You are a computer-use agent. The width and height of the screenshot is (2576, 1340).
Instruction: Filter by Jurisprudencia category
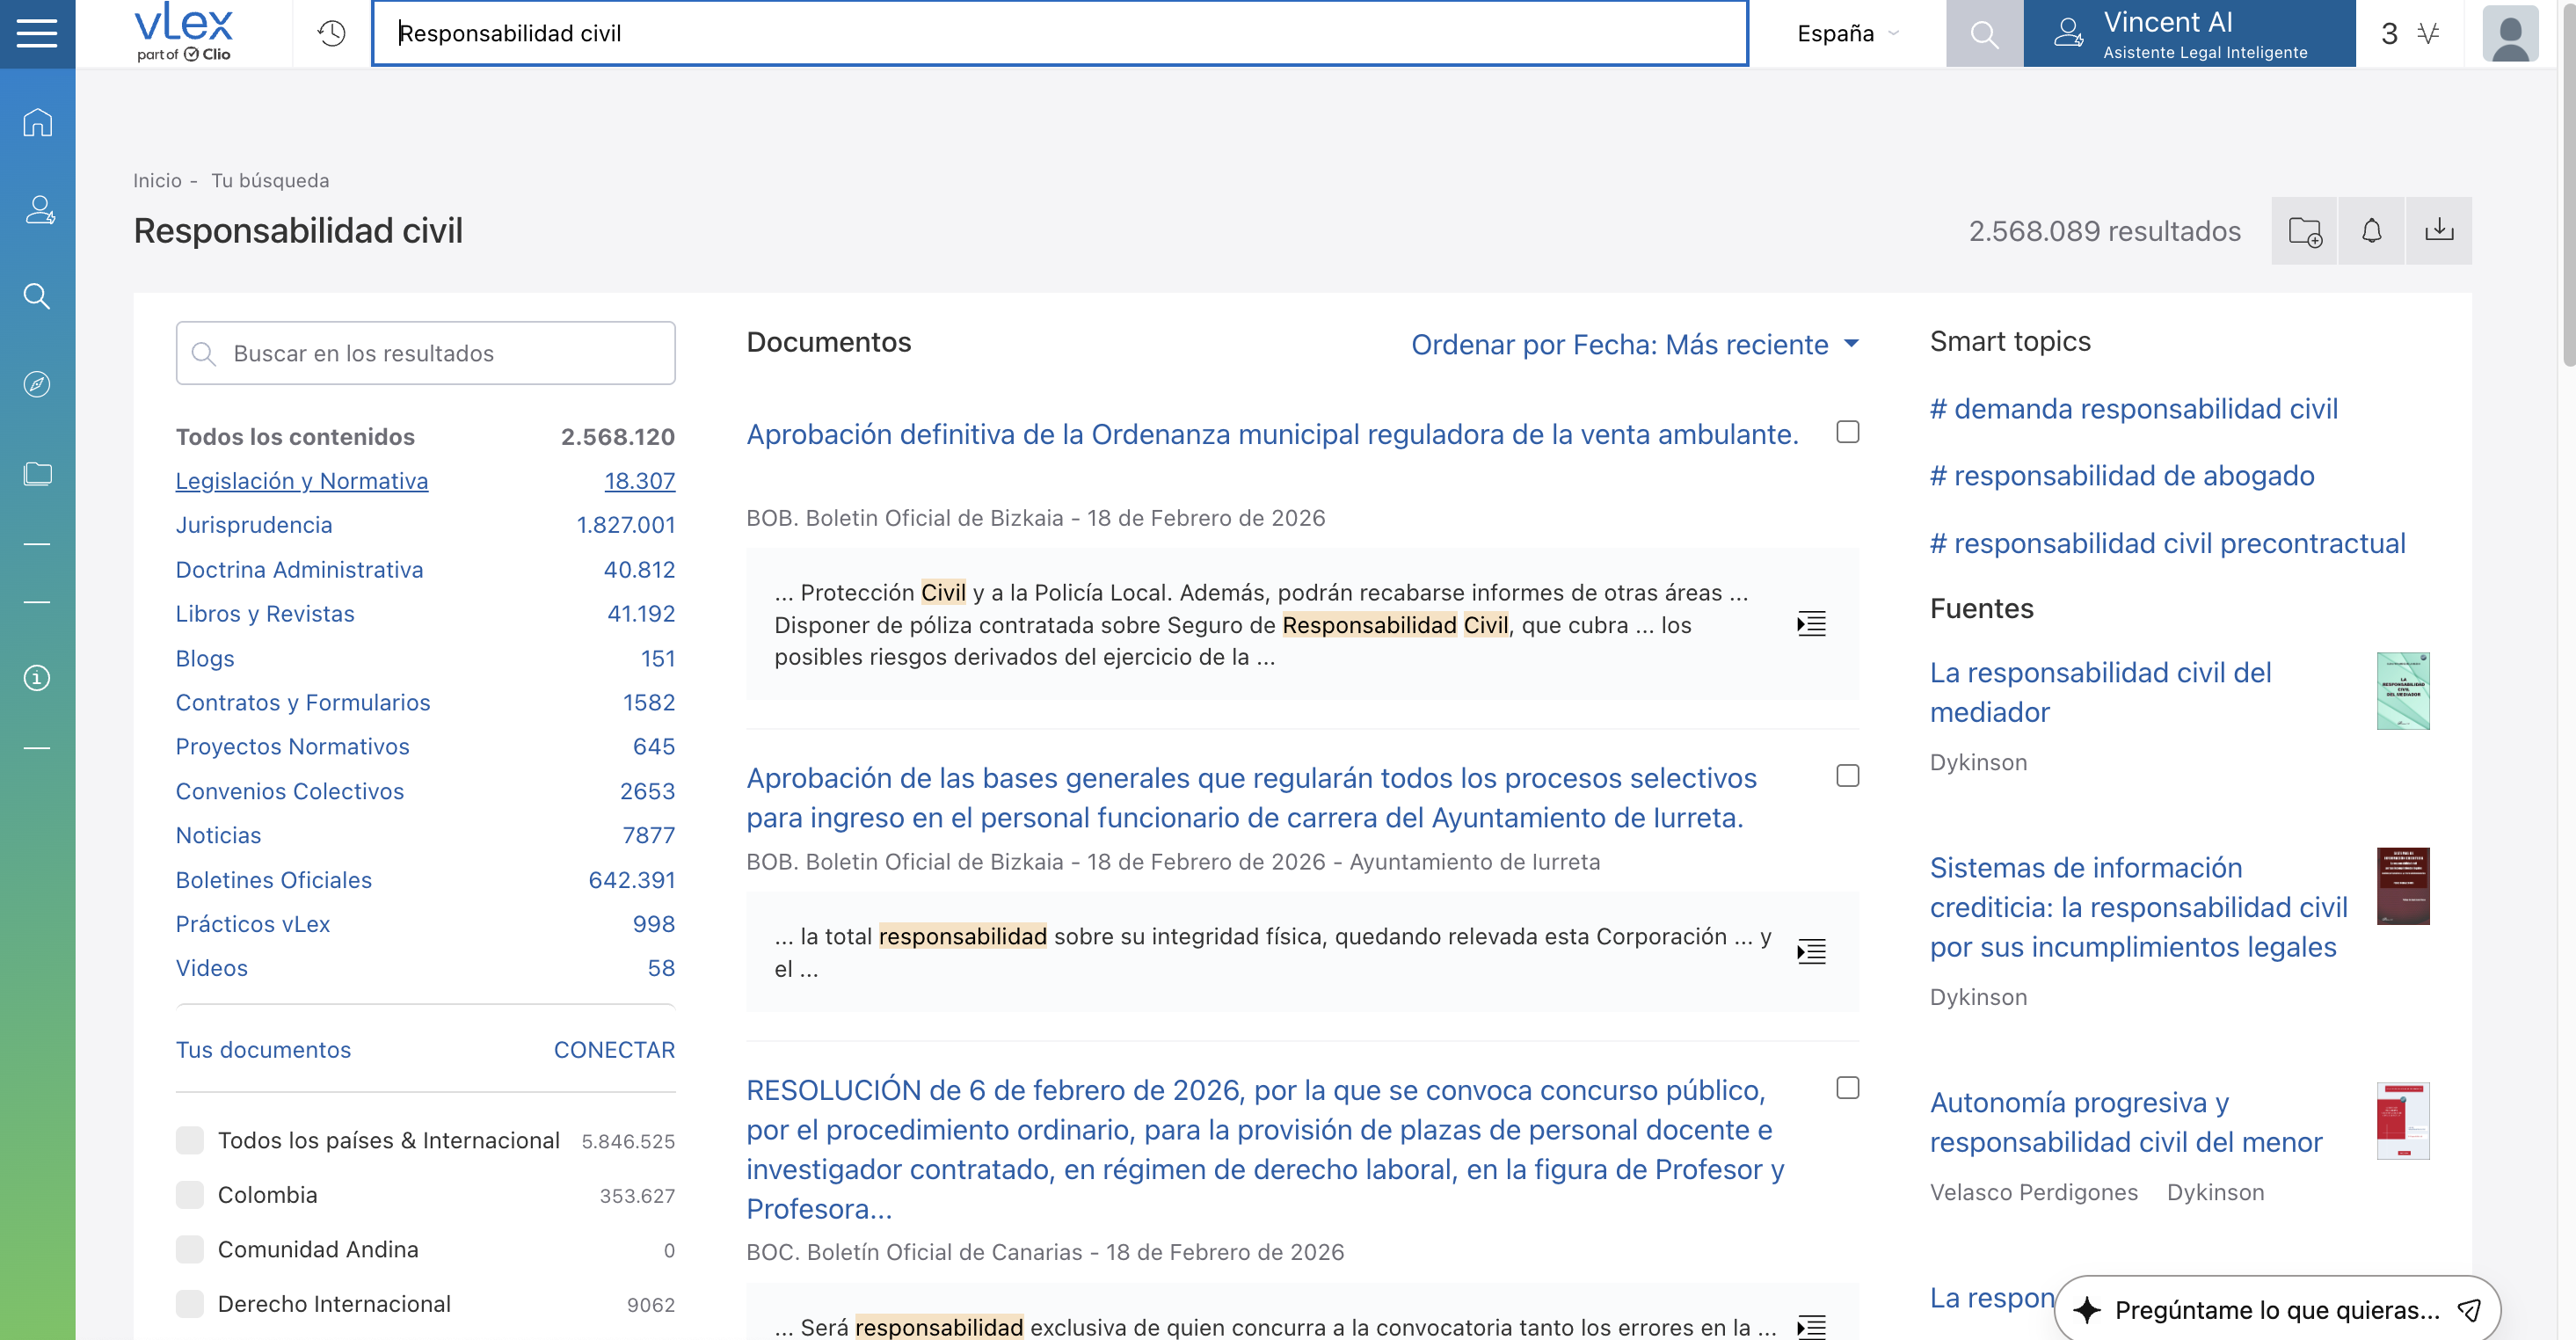[x=254, y=525]
